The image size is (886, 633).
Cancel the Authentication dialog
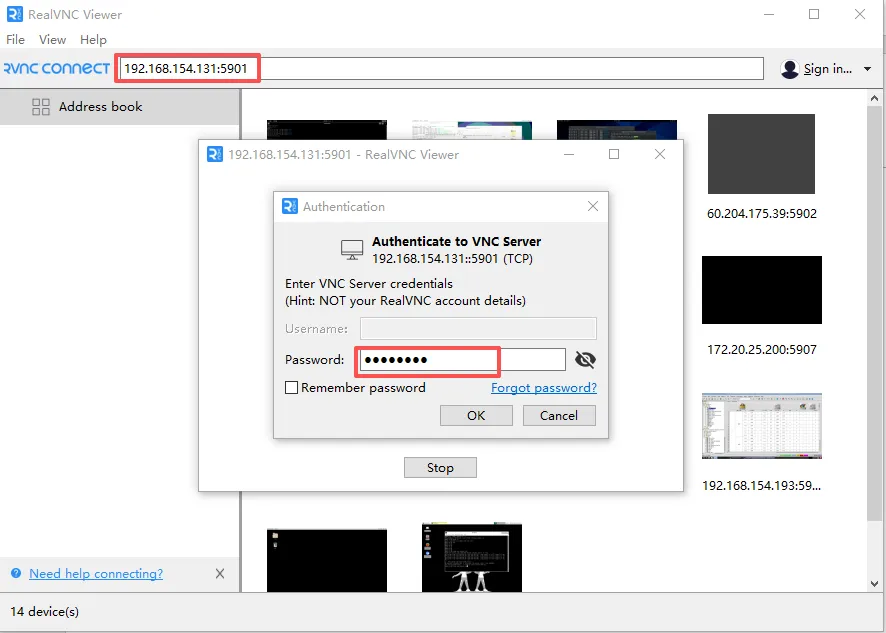pyautogui.click(x=559, y=415)
